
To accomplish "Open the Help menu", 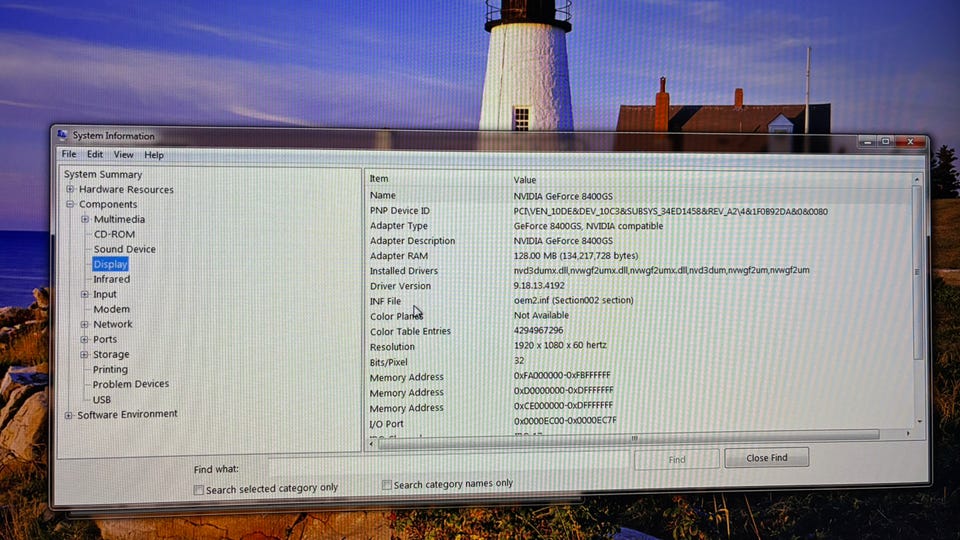I will (x=154, y=155).
